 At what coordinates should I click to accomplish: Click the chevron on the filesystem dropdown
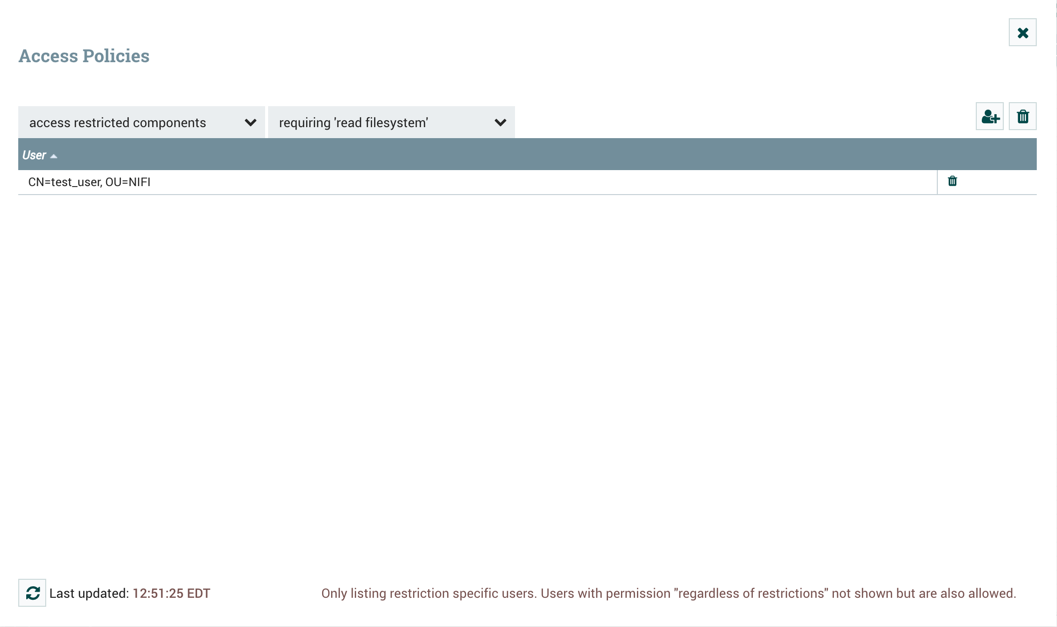pyautogui.click(x=500, y=121)
